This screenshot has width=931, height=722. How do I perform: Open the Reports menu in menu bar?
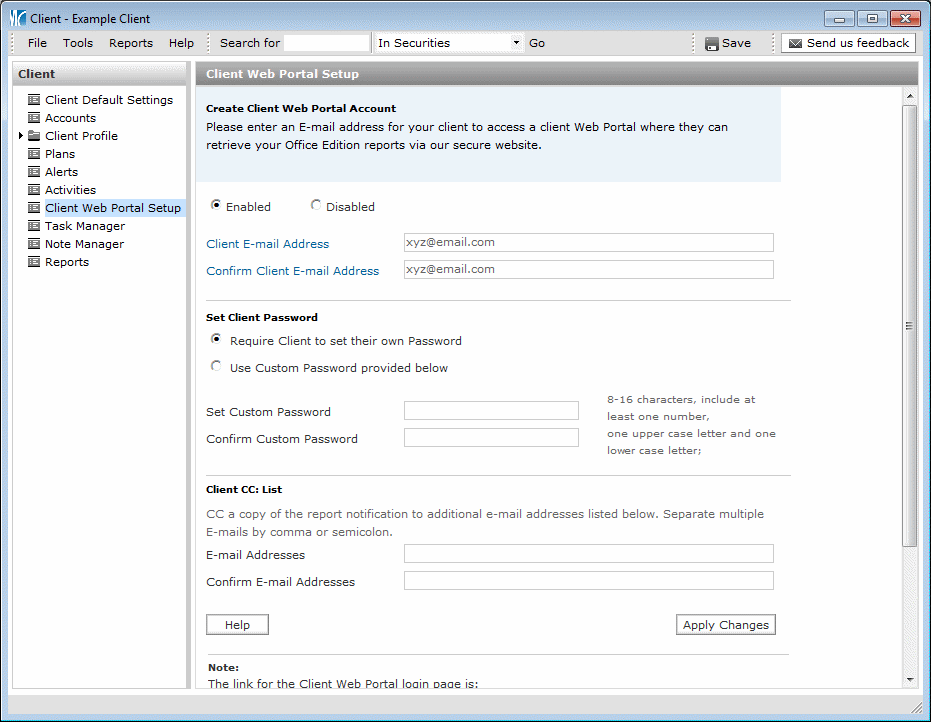(x=131, y=43)
